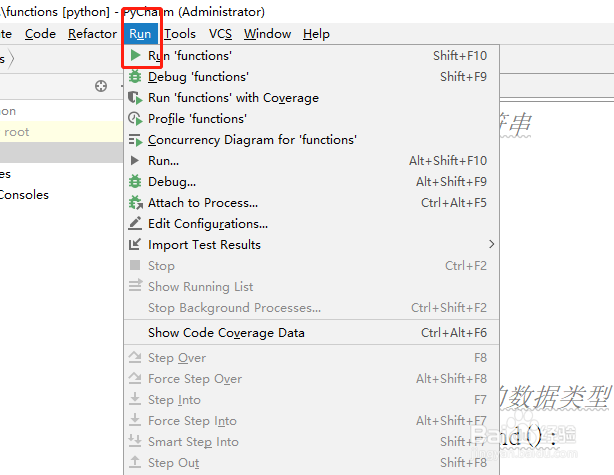Click the Ctrl+Alt+F5 shortcut text
The image size is (614, 475).
(x=454, y=203)
